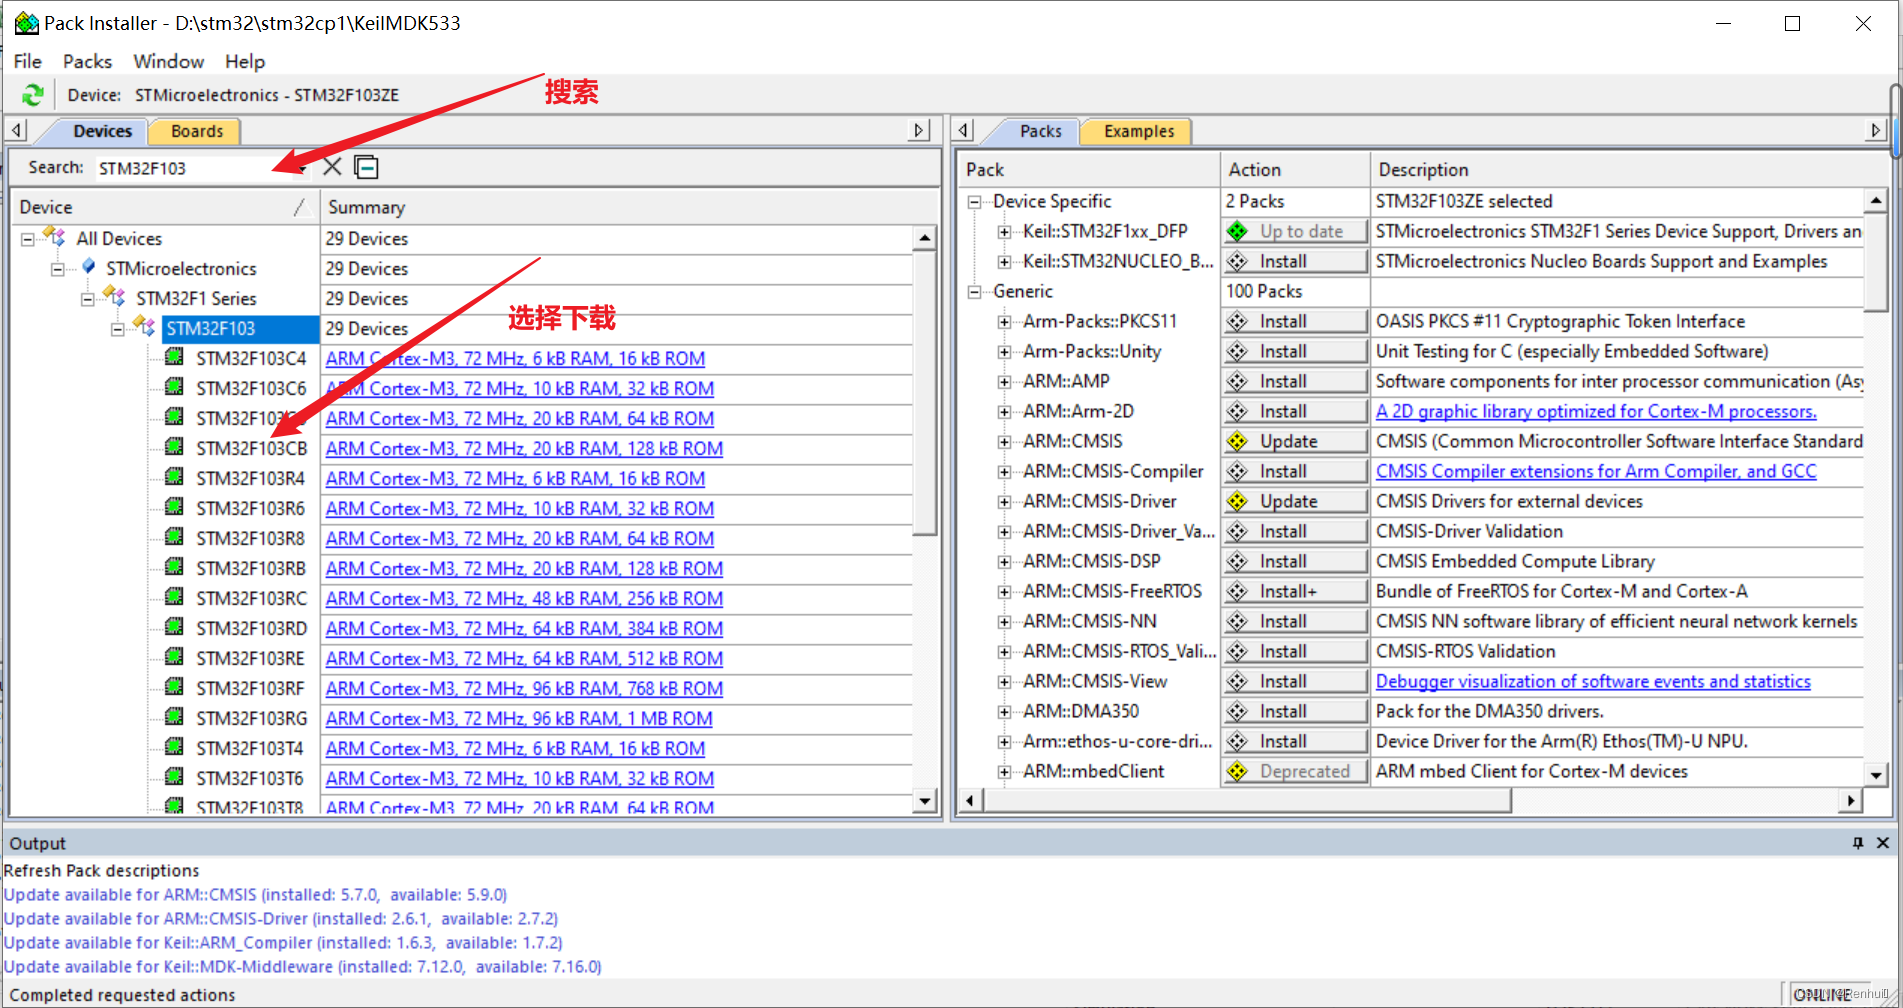Click the STM32F103T6 chip icon
Screen dimensions: 1903x1008
click(x=174, y=777)
